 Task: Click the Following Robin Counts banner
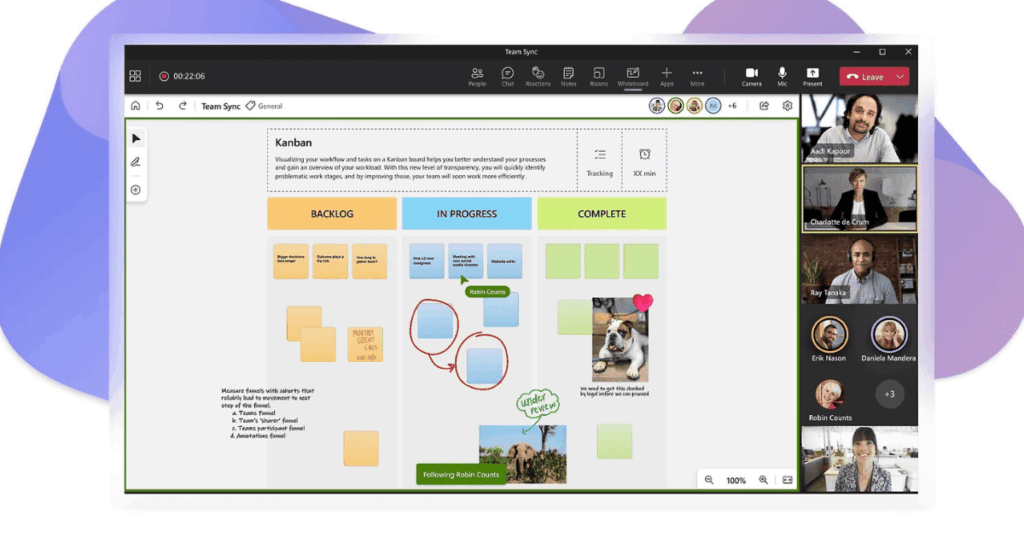[x=460, y=475]
